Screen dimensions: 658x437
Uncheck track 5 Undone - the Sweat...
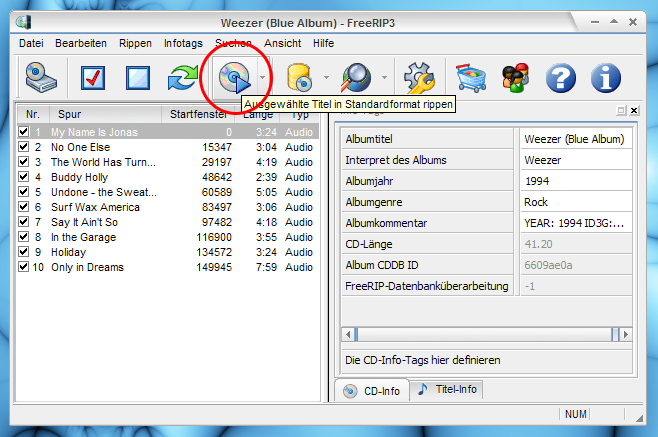24,192
